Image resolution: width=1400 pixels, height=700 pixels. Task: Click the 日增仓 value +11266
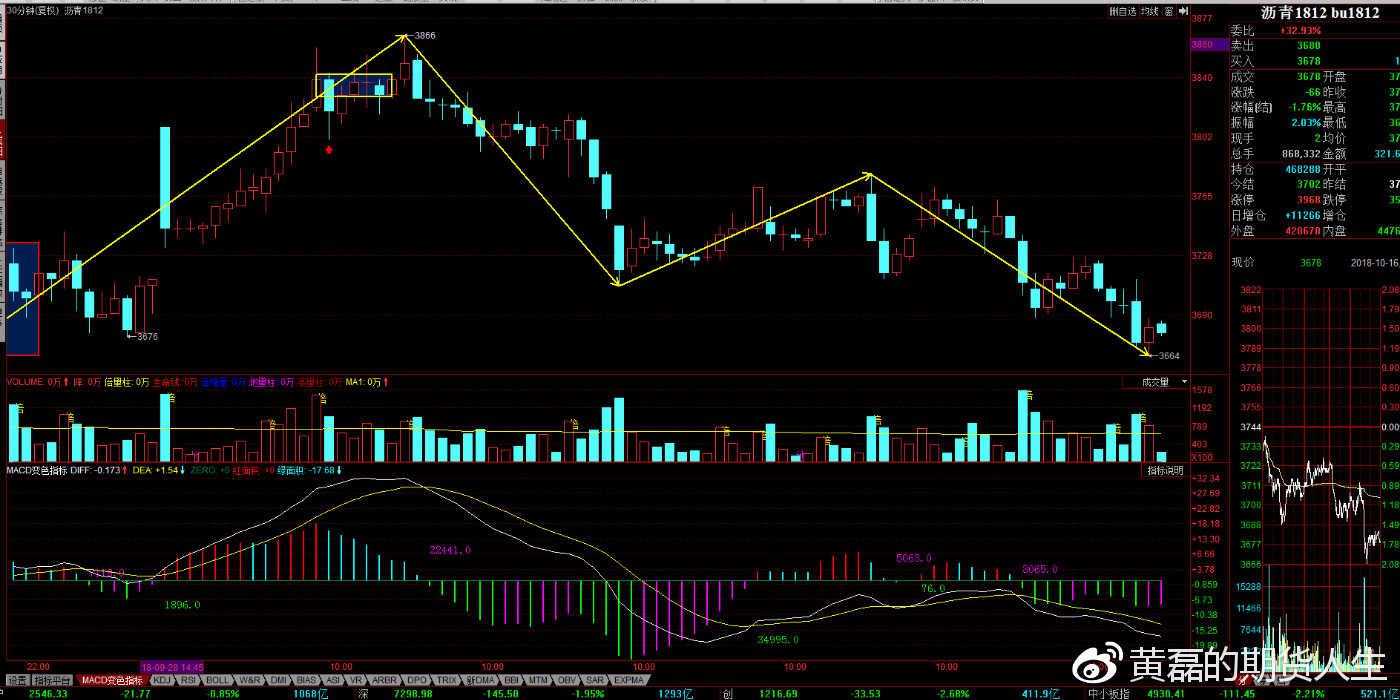point(1303,216)
